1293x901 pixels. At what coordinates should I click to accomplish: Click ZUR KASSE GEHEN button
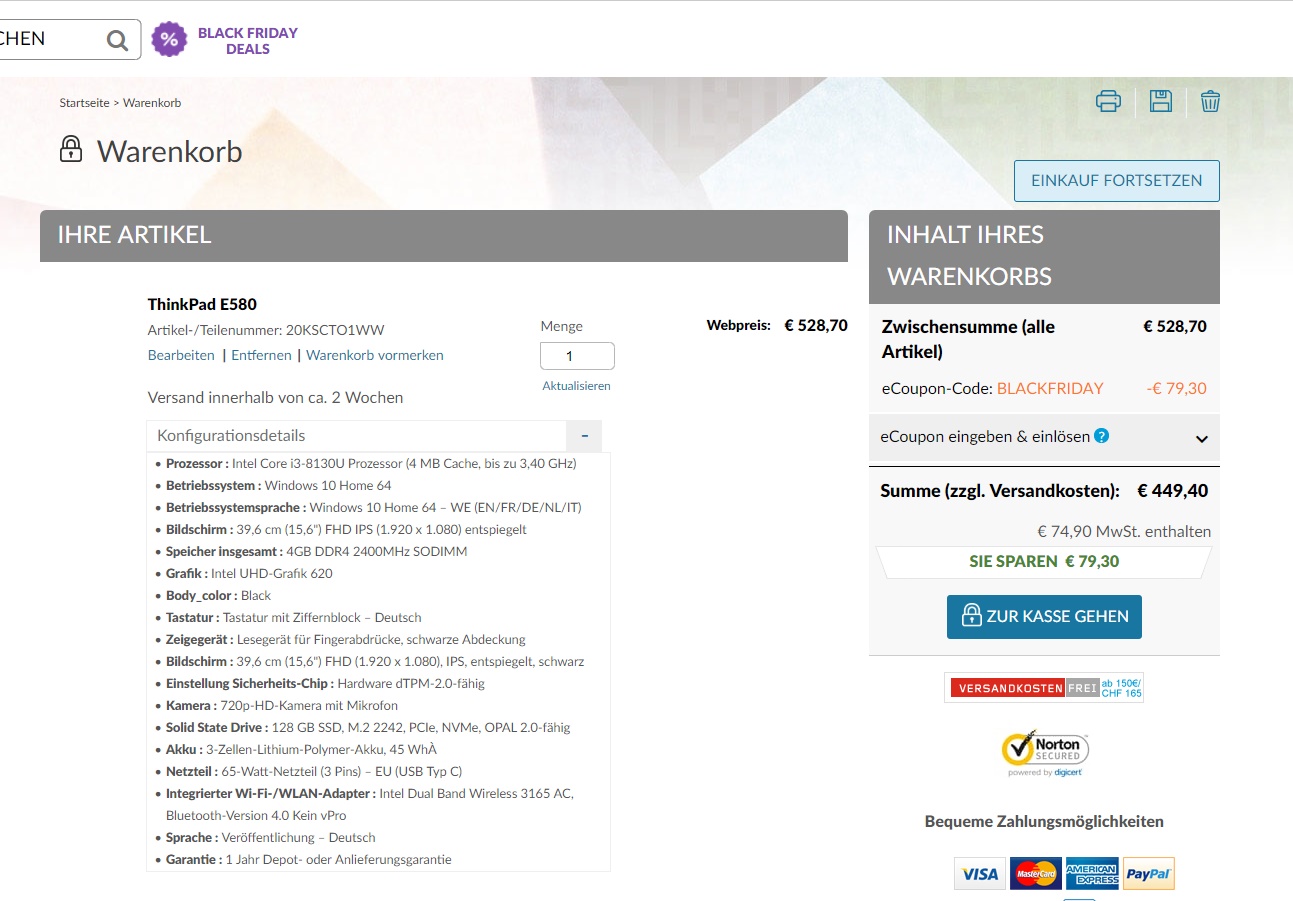coord(1044,616)
